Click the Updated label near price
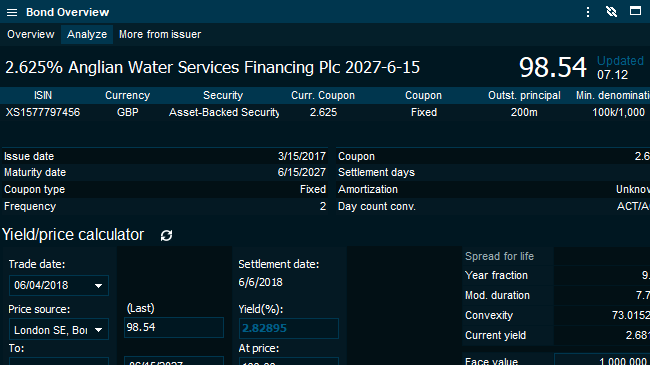 pos(620,61)
